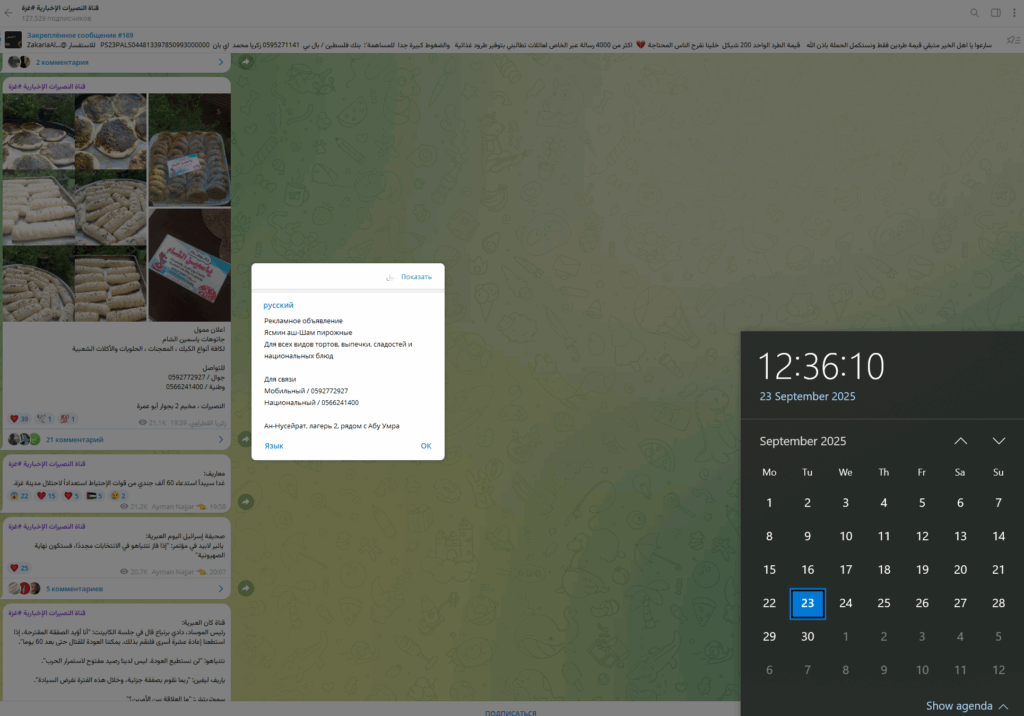Expand Show agenda in calendar flyout
Screen dimensions: 1024x716
(966, 705)
